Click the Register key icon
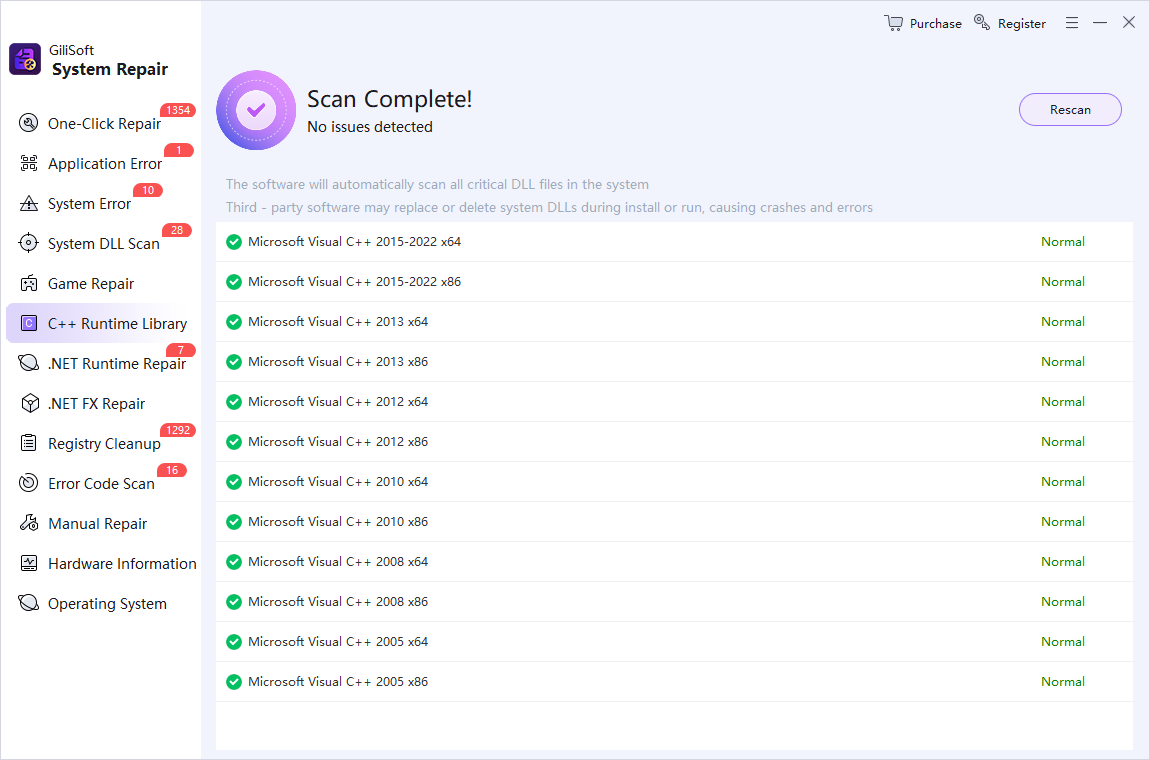Screen dimensions: 1150x760 pyautogui.click(x=982, y=22)
